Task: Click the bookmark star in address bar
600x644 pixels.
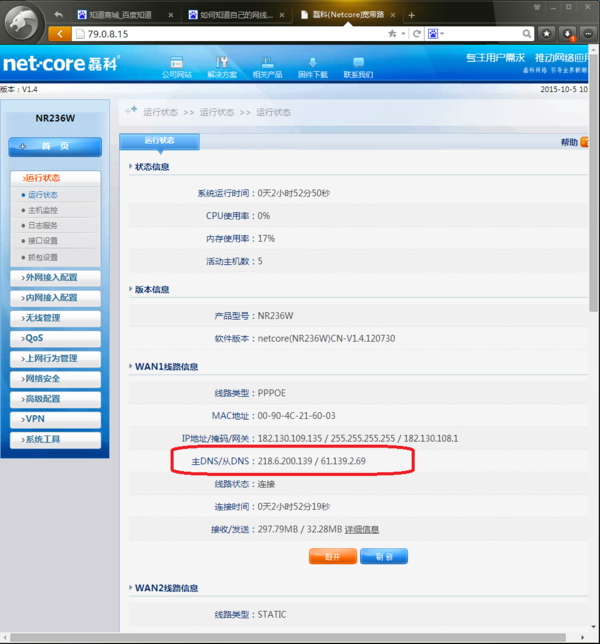Action: point(392,34)
